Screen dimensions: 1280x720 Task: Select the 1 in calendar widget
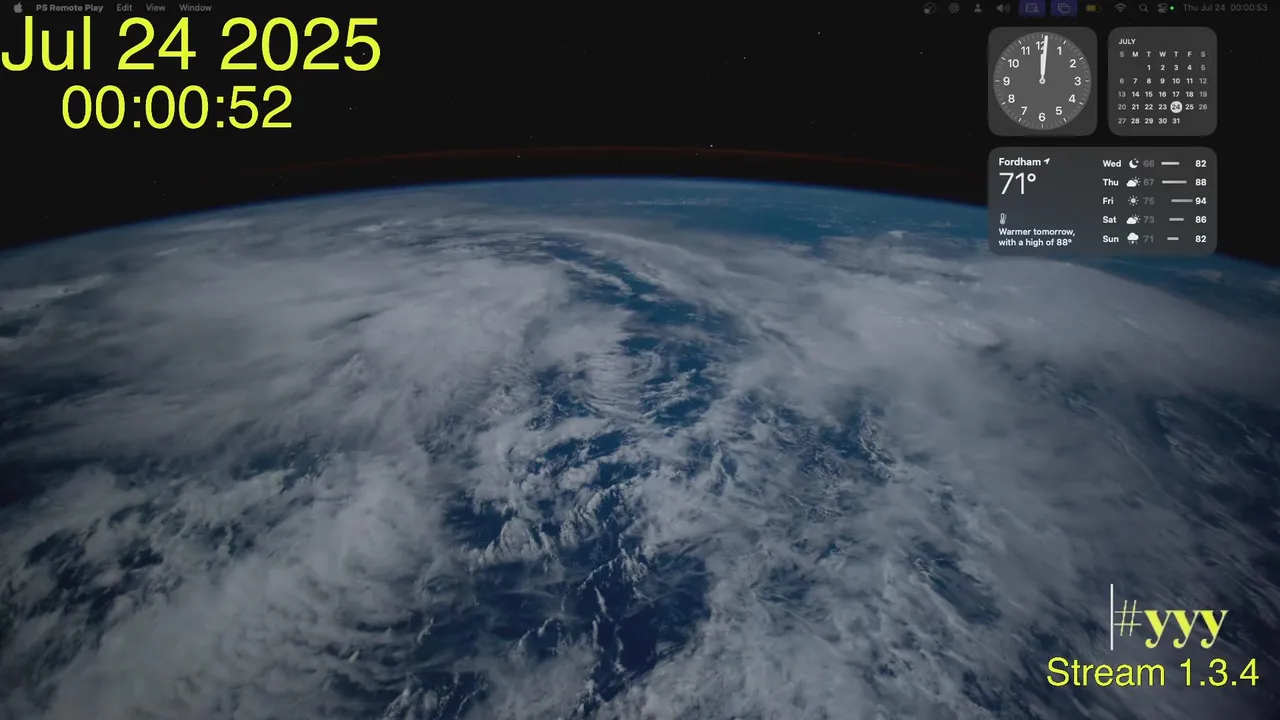click(1149, 67)
